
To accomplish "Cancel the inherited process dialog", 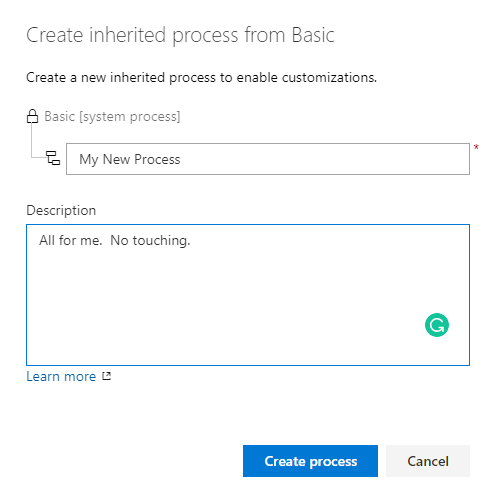I will point(428,461).
